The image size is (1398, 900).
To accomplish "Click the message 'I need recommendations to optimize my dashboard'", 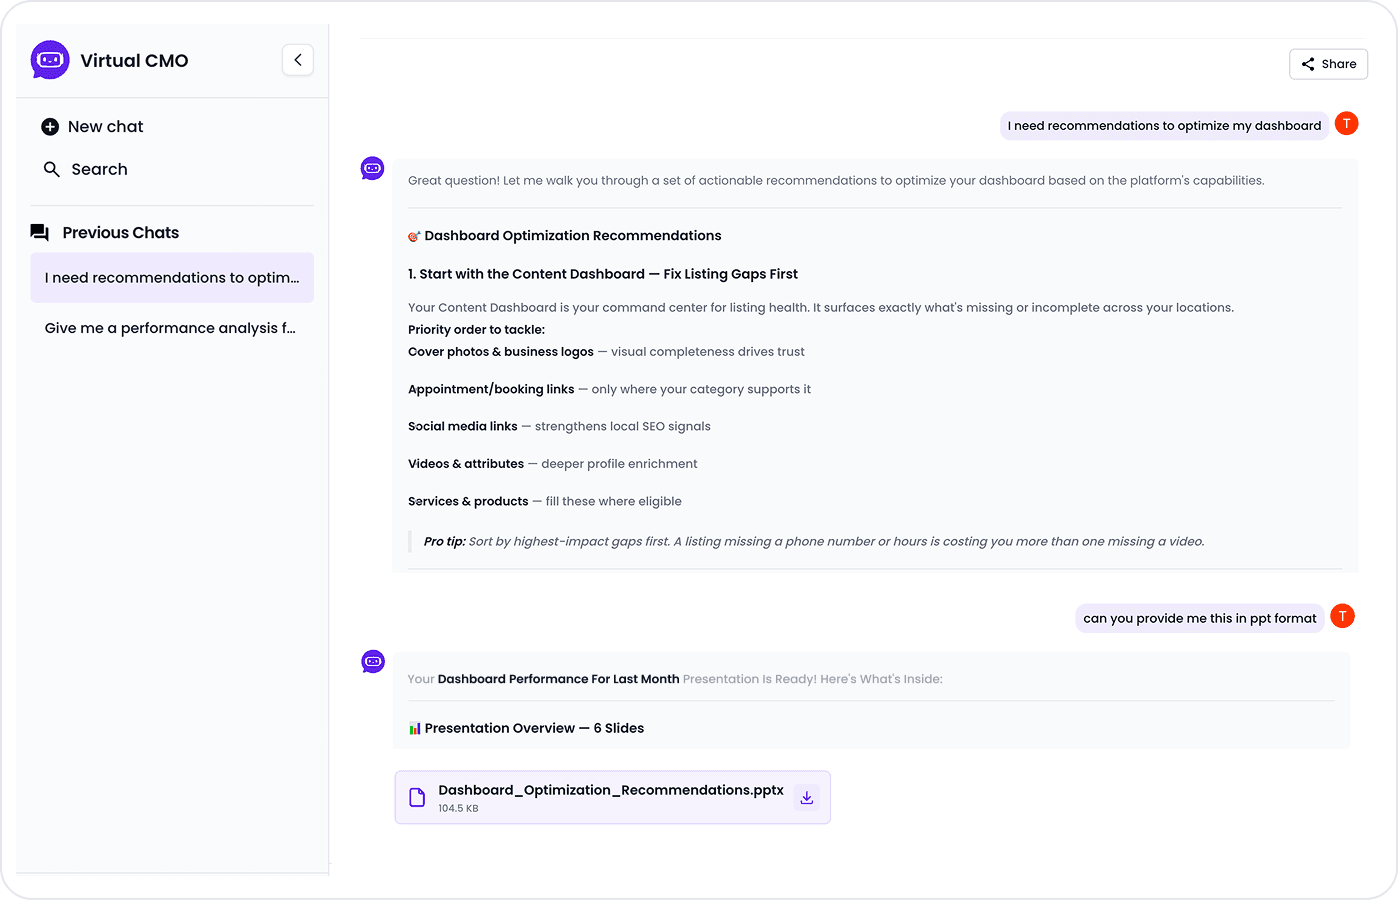I will click(x=1164, y=126).
